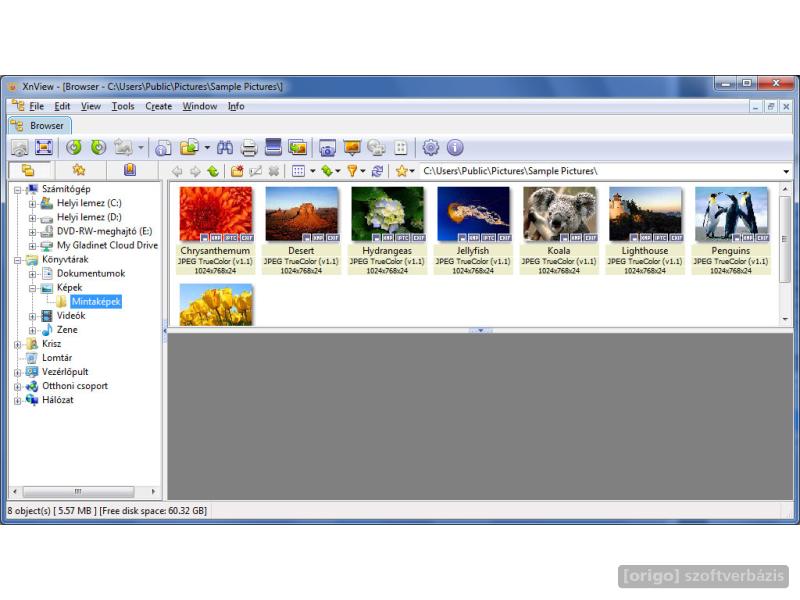
Task: Expand the Videók tree node
Action: [32, 316]
